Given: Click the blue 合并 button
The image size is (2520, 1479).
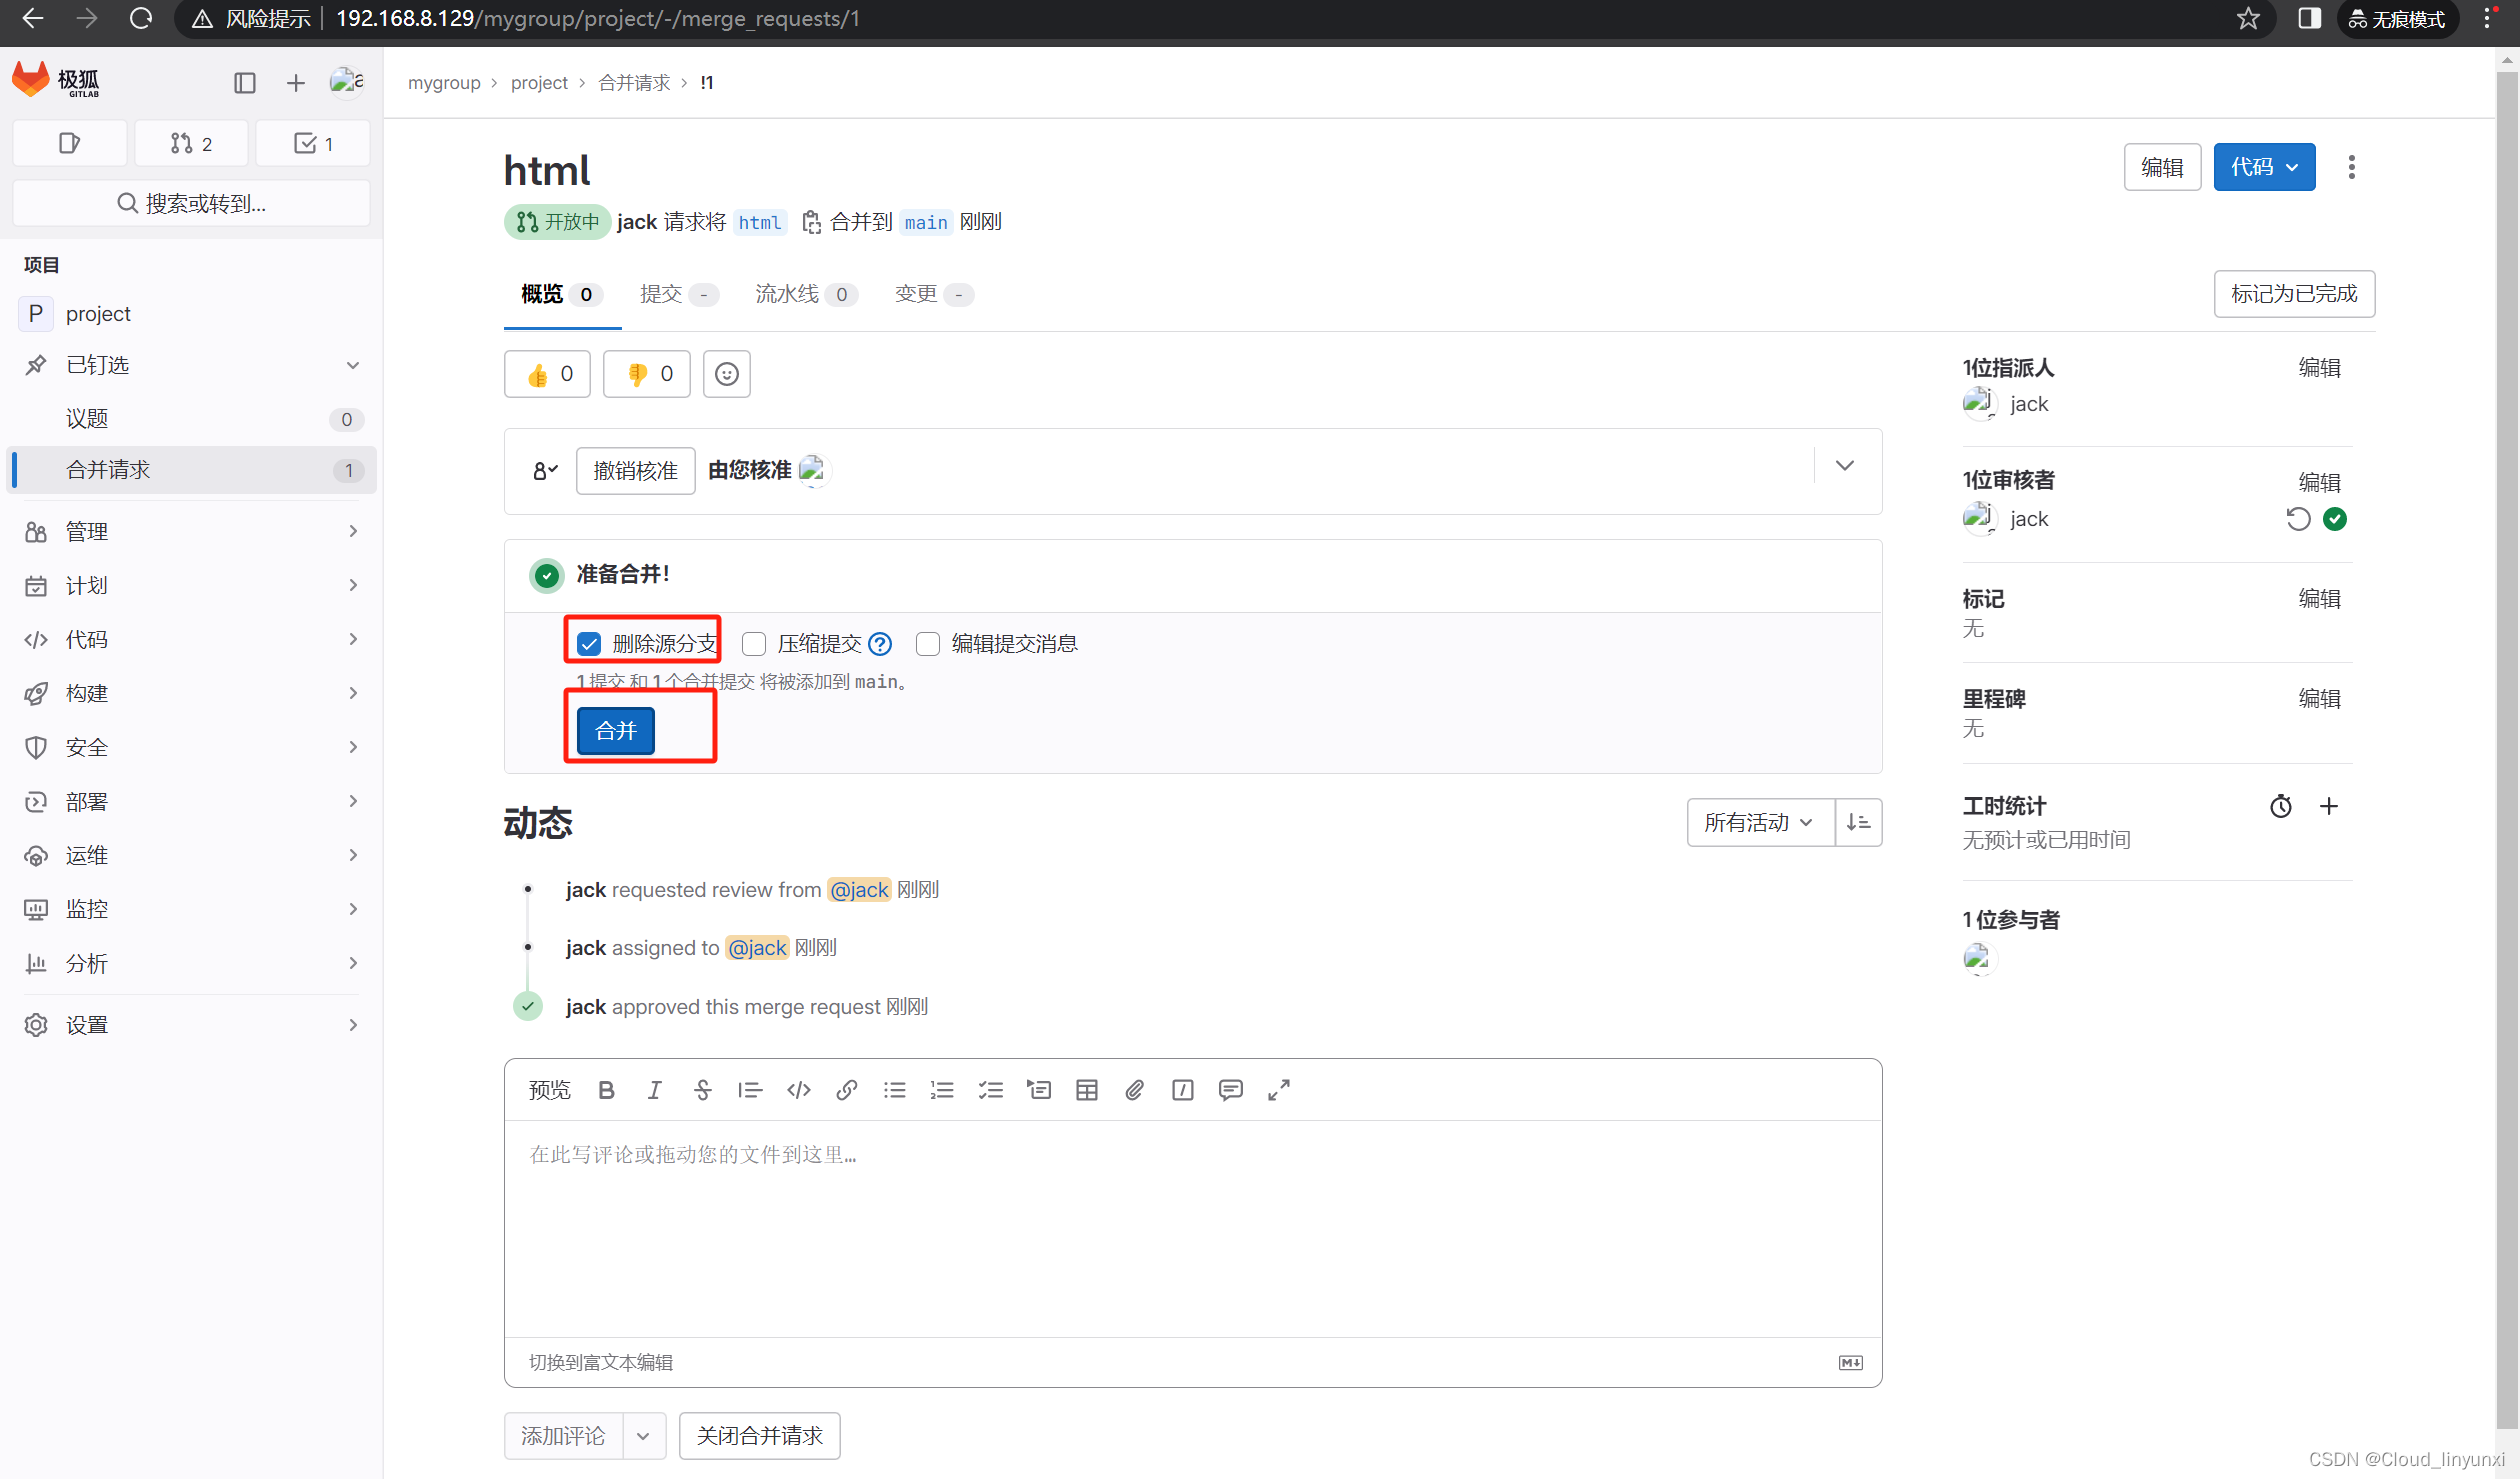Looking at the screenshot, I should [615, 731].
